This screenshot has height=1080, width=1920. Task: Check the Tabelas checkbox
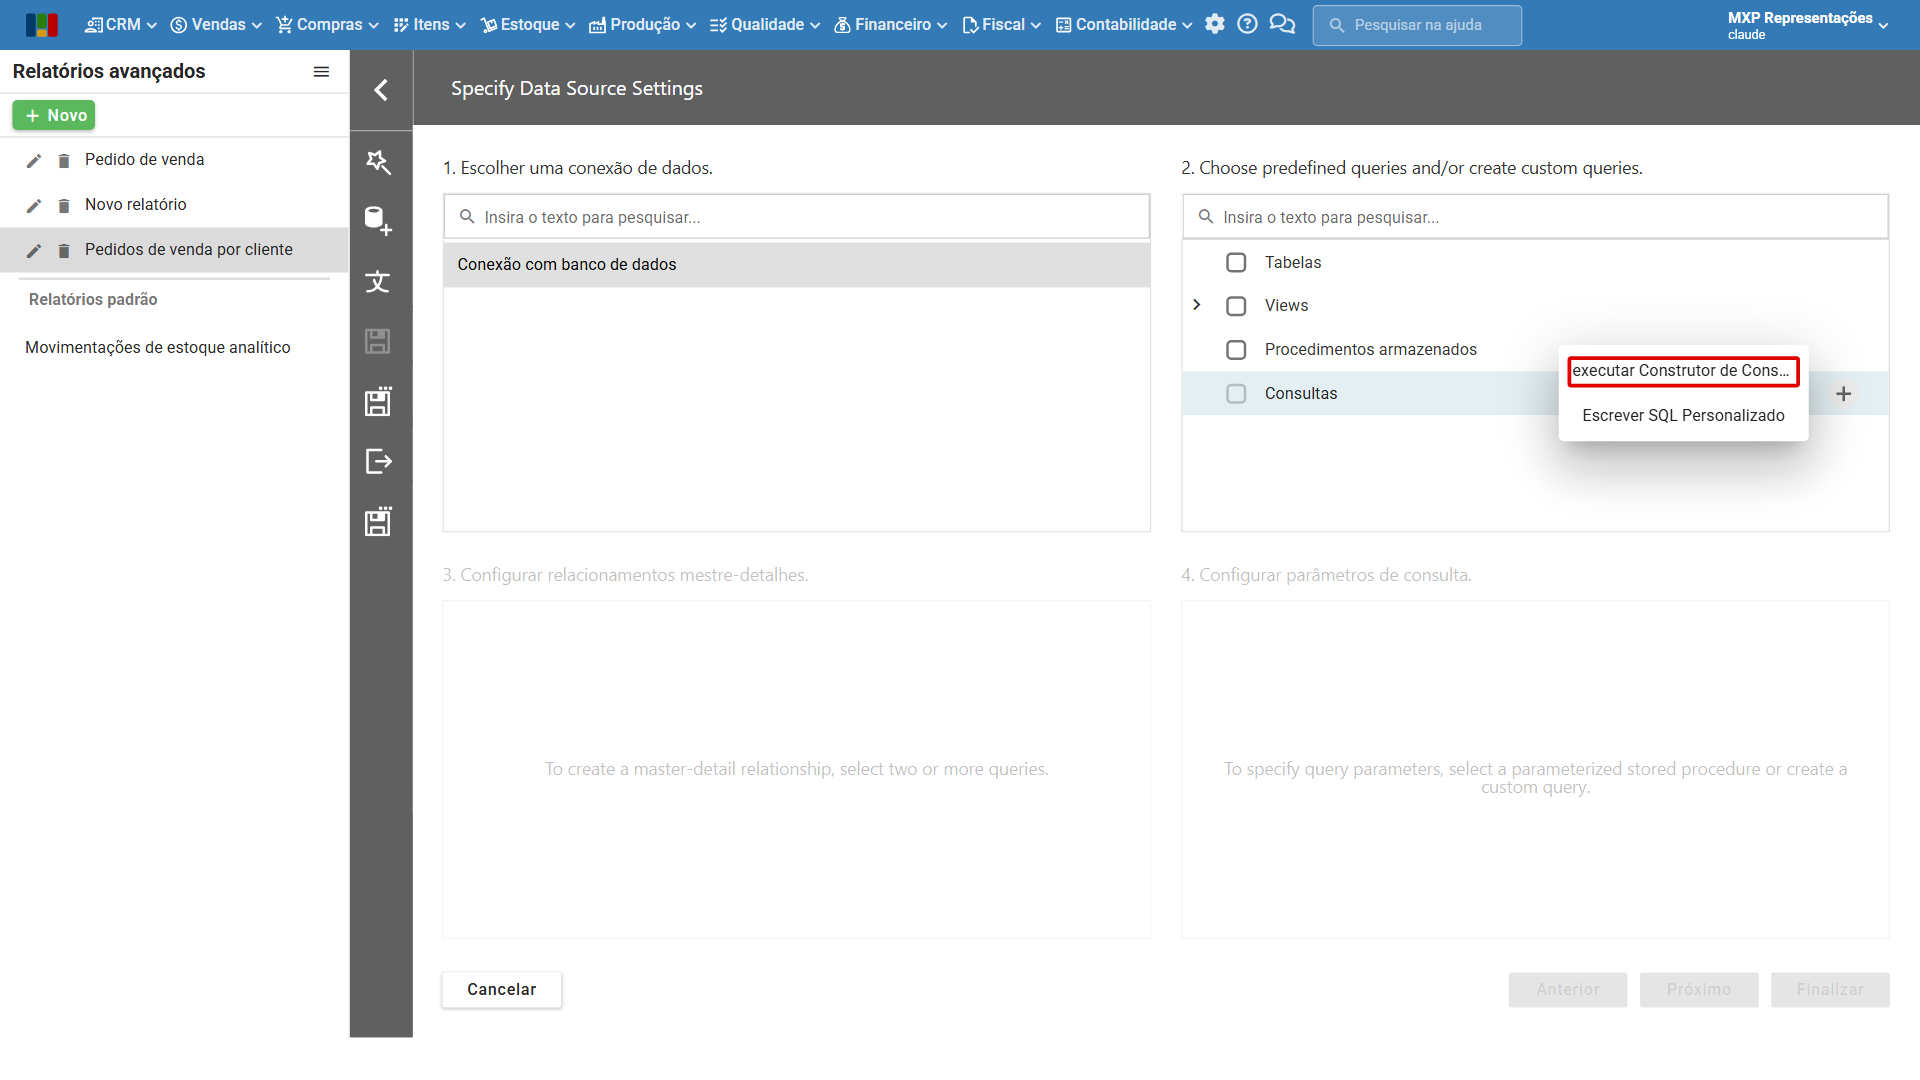coord(1236,263)
